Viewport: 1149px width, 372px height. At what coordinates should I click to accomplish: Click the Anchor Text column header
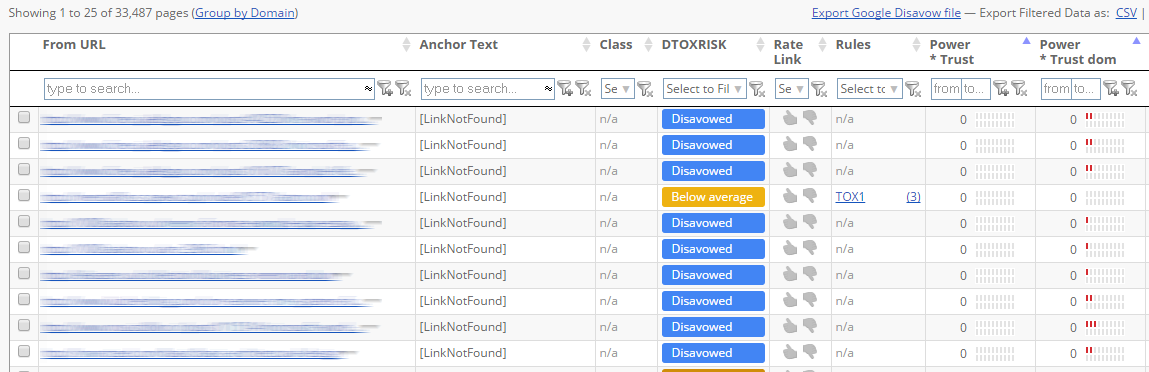(459, 45)
